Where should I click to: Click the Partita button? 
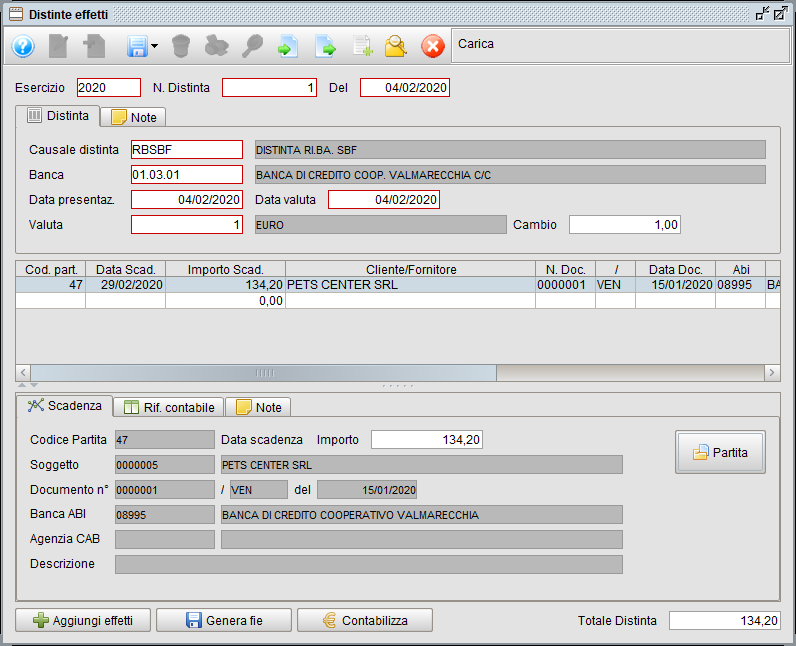click(x=720, y=452)
